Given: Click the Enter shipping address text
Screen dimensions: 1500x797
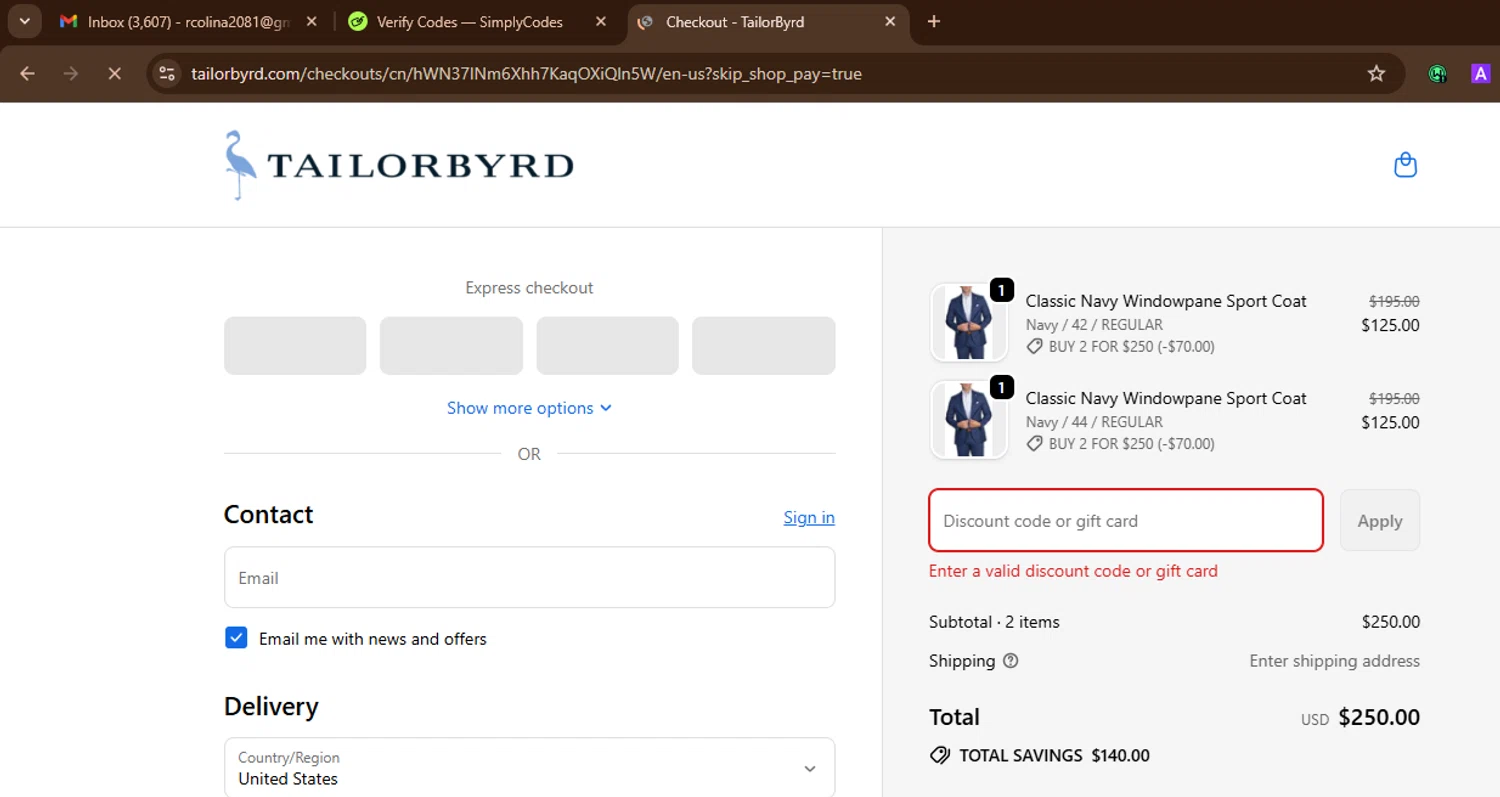Looking at the screenshot, I should [x=1334, y=661].
